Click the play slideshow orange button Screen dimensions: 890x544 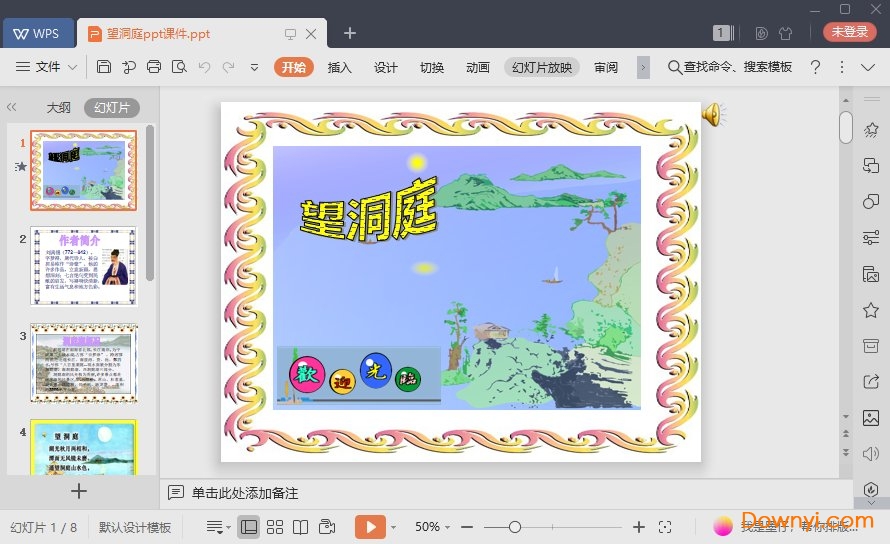point(370,527)
